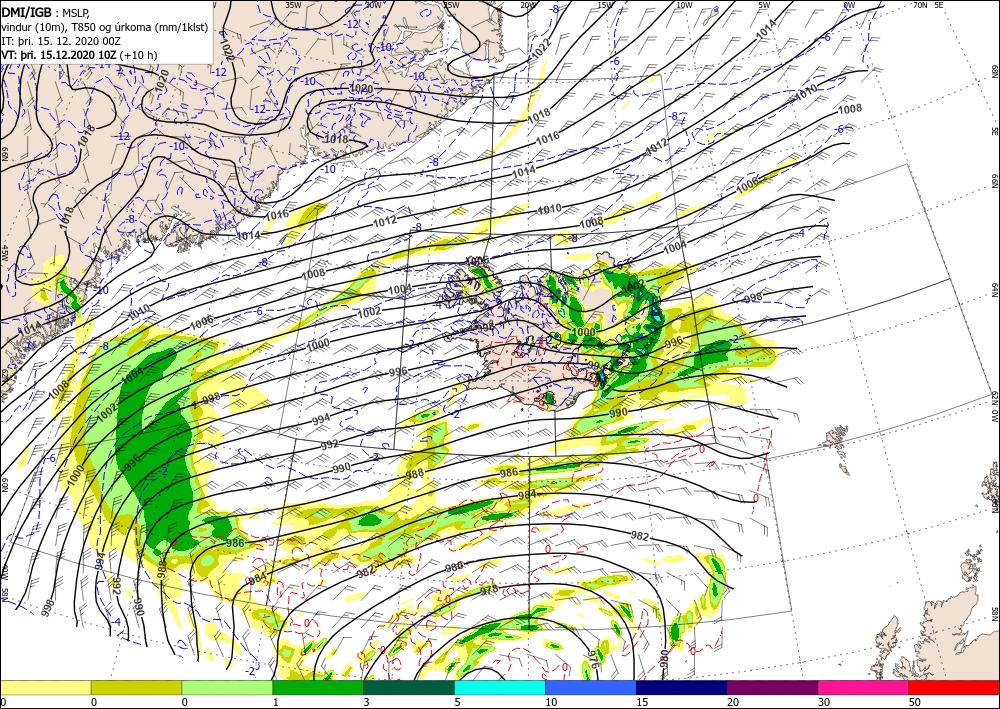Click the olive yellow swatch in the legend bar

pos(136,687)
